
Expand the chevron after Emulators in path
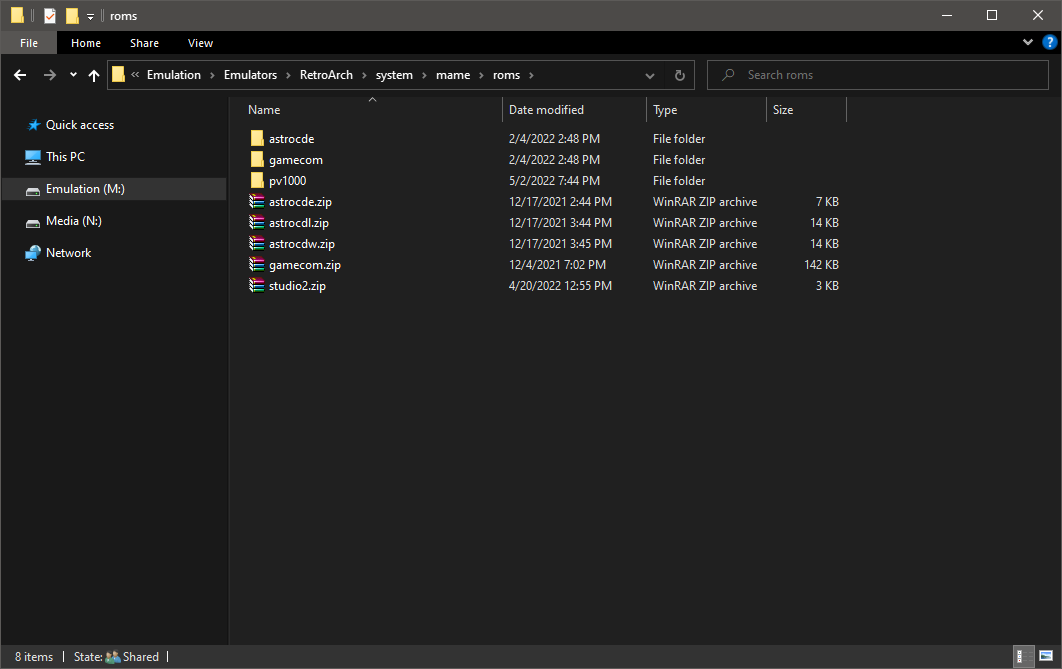pos(289,75)
